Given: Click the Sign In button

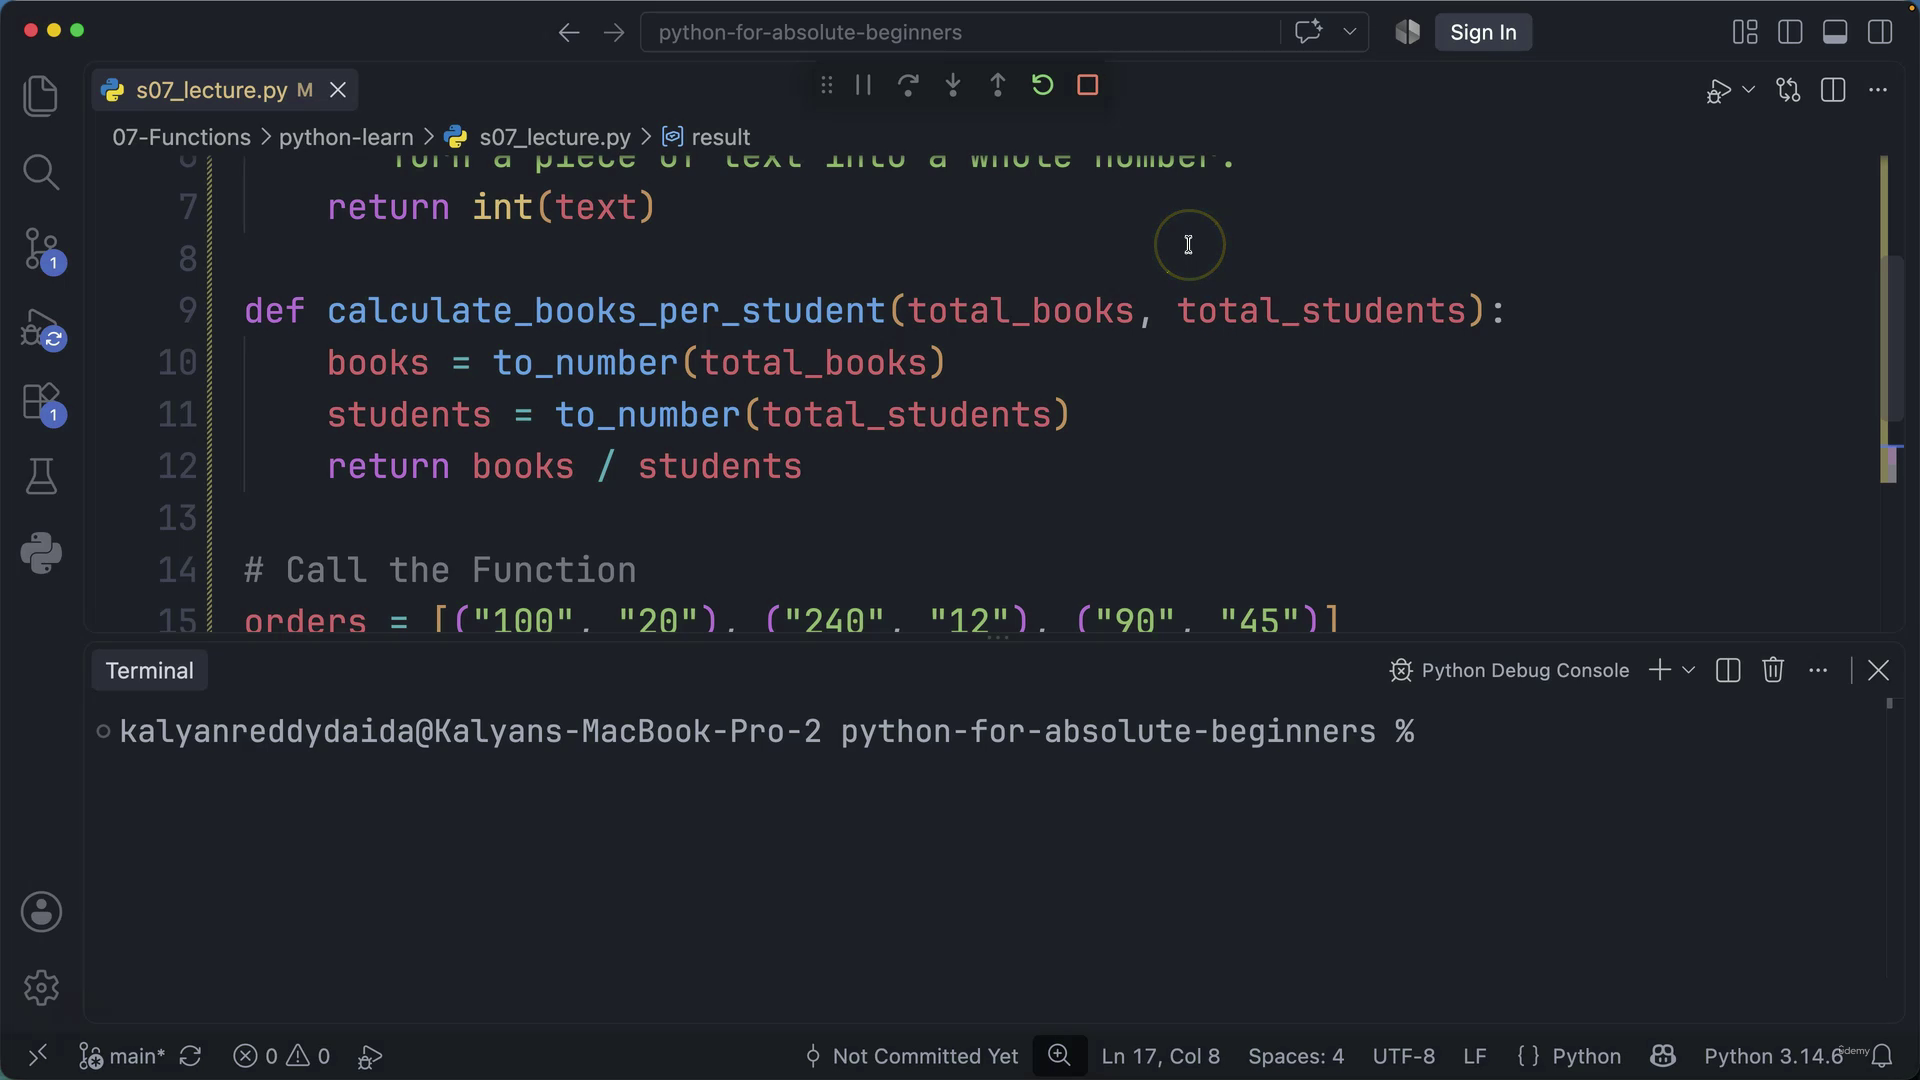Looking at the screenshot, I should (x=1483, y=32).
